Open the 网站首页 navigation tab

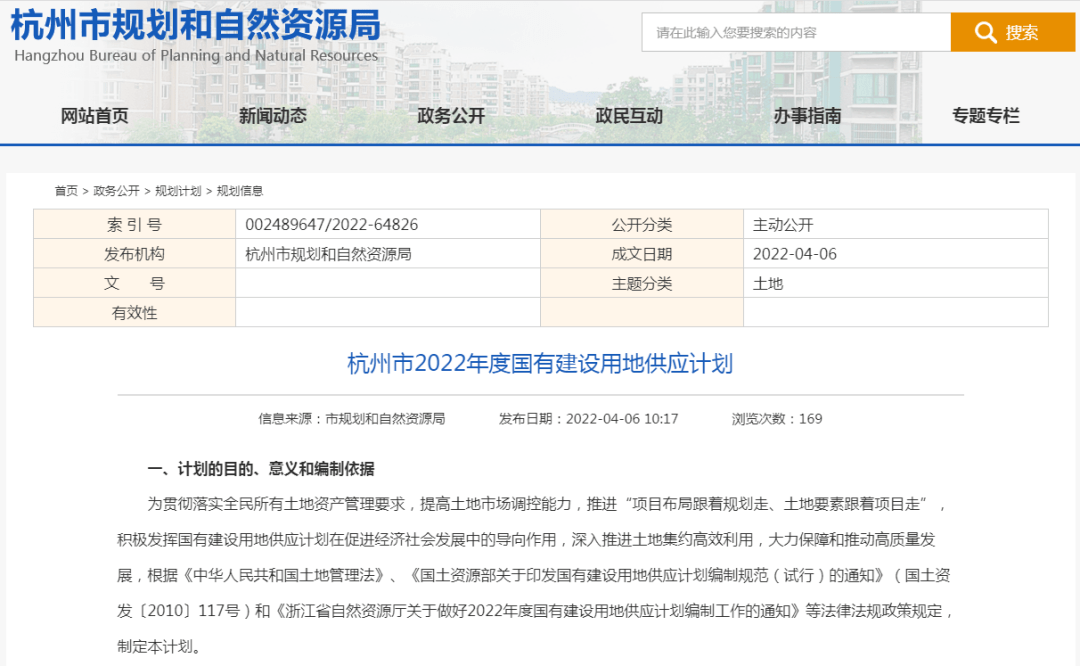coord(94,116)
